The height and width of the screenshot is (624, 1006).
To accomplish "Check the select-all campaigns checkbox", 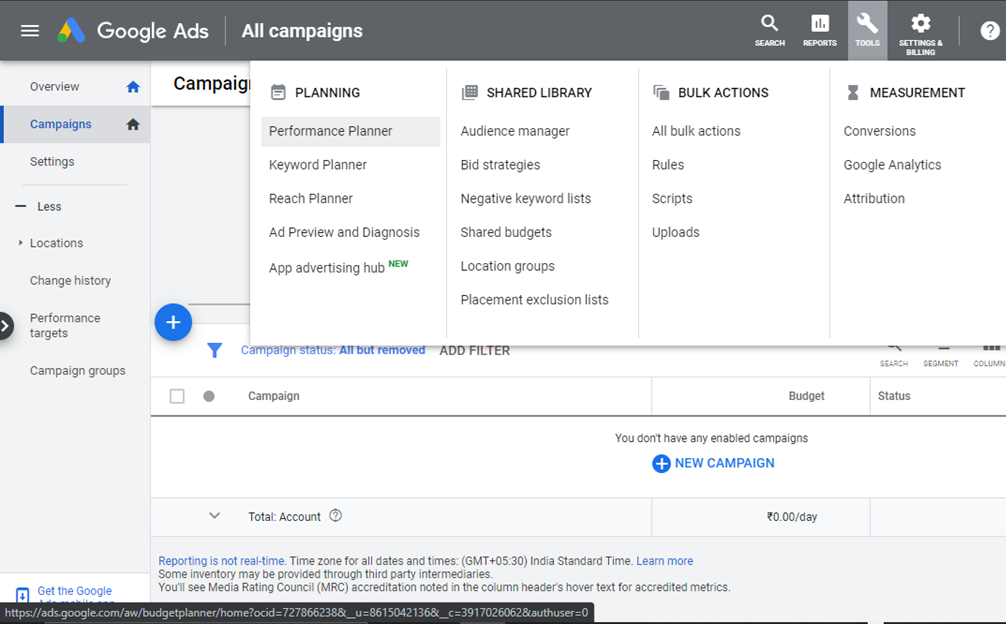I will [x=177, y=396].
